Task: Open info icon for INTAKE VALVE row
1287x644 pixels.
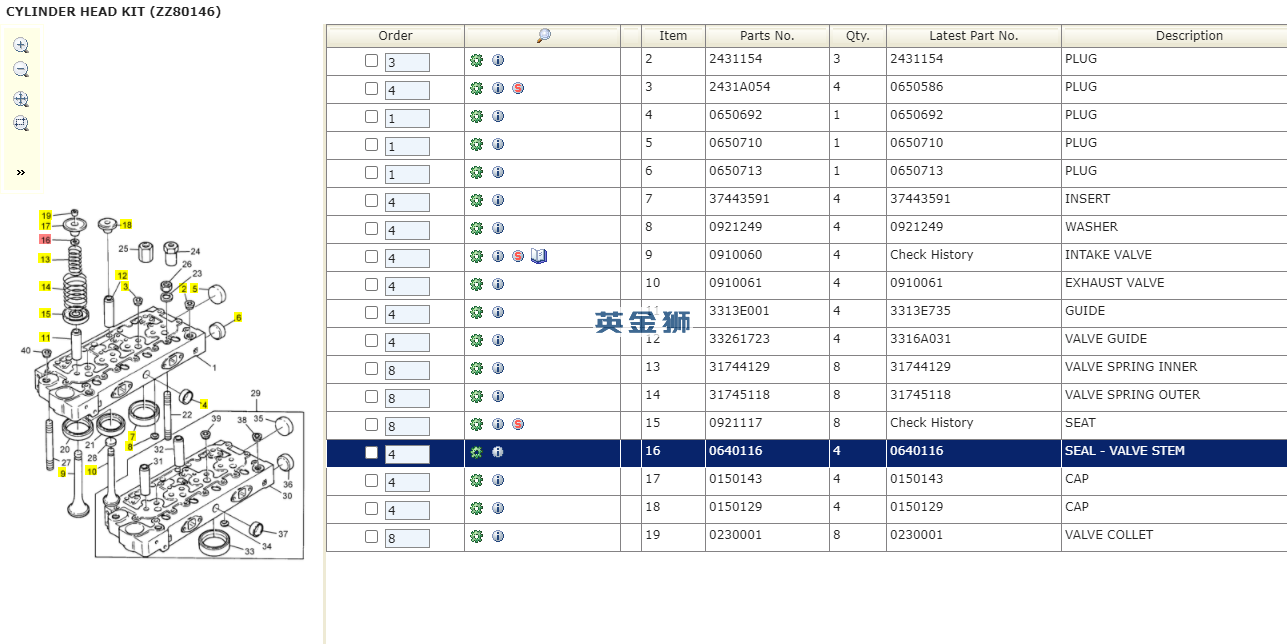Action: (498, 256)
